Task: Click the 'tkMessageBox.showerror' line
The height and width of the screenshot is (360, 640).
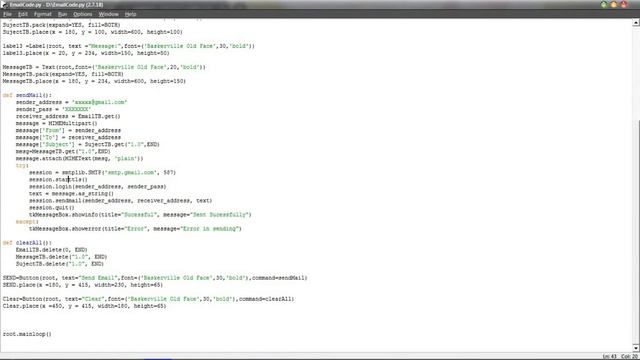Action: tap(136, 229)
